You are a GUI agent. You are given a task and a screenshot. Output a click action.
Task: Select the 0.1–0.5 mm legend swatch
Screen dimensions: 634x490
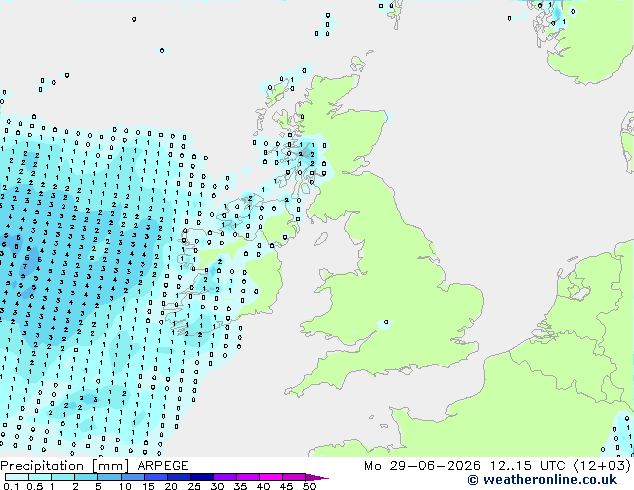click(x=17, y=477)
